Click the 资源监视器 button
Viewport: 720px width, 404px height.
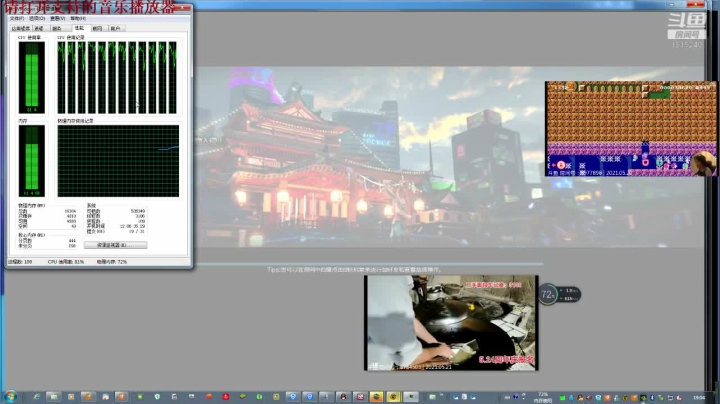coord(115,245)
